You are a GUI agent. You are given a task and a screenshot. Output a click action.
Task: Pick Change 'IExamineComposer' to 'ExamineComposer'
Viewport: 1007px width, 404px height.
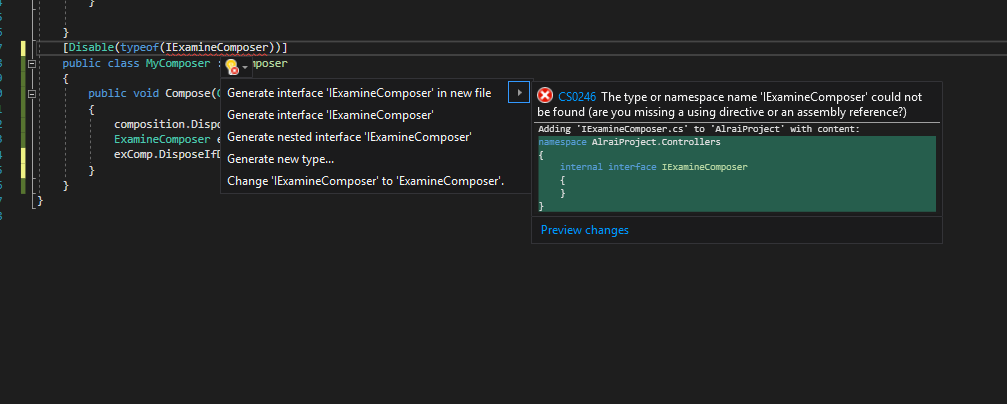[x=365, y=181]
